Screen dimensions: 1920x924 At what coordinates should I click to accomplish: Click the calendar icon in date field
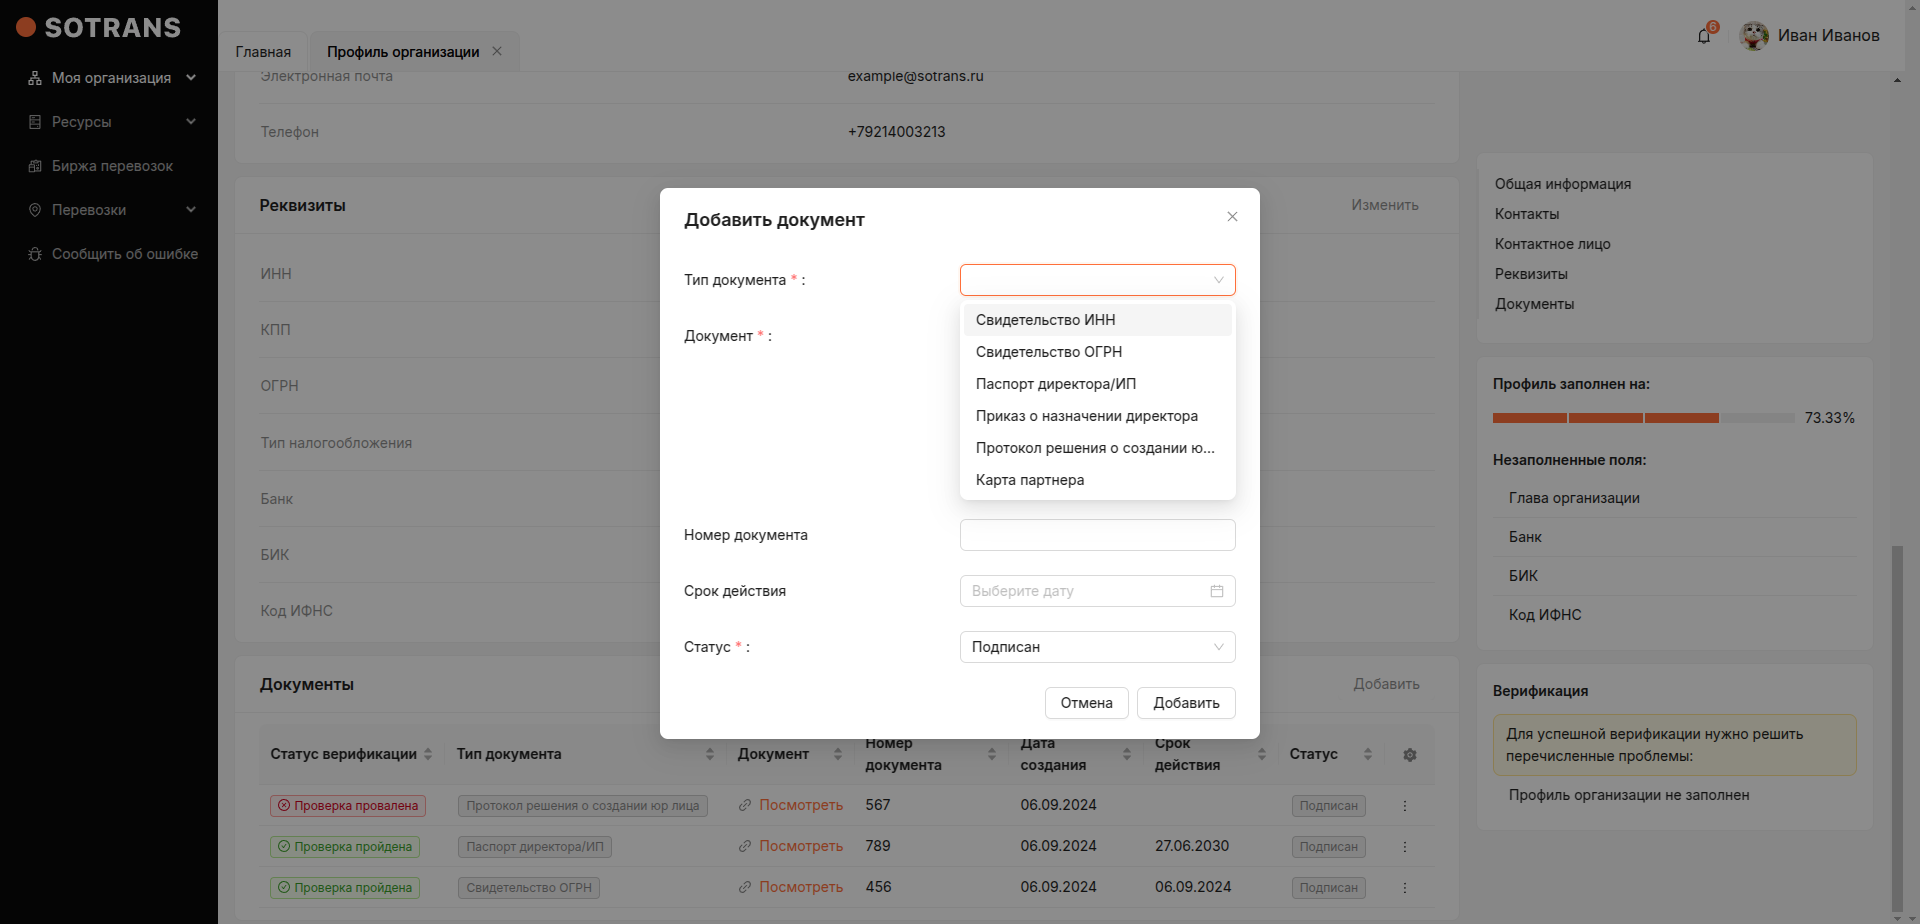(x=1216, y=591)
